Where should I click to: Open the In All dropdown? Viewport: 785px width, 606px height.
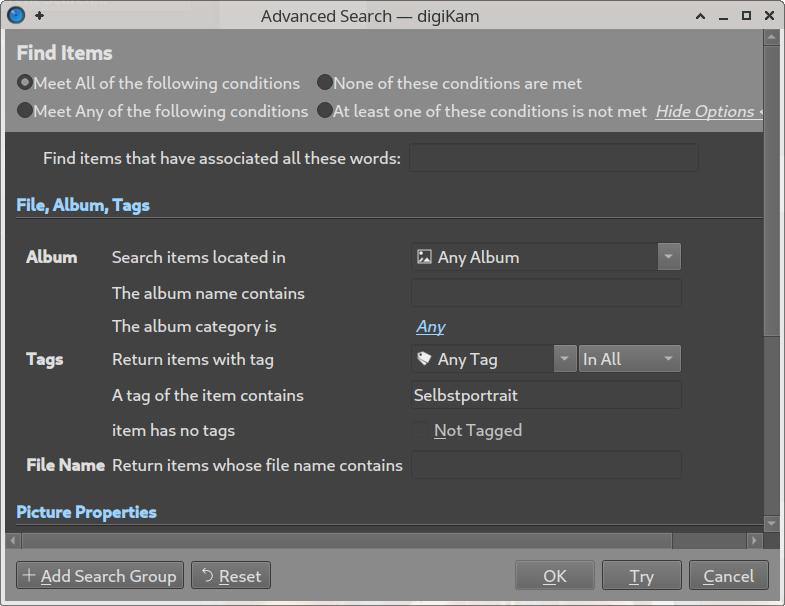pos(629,359)
